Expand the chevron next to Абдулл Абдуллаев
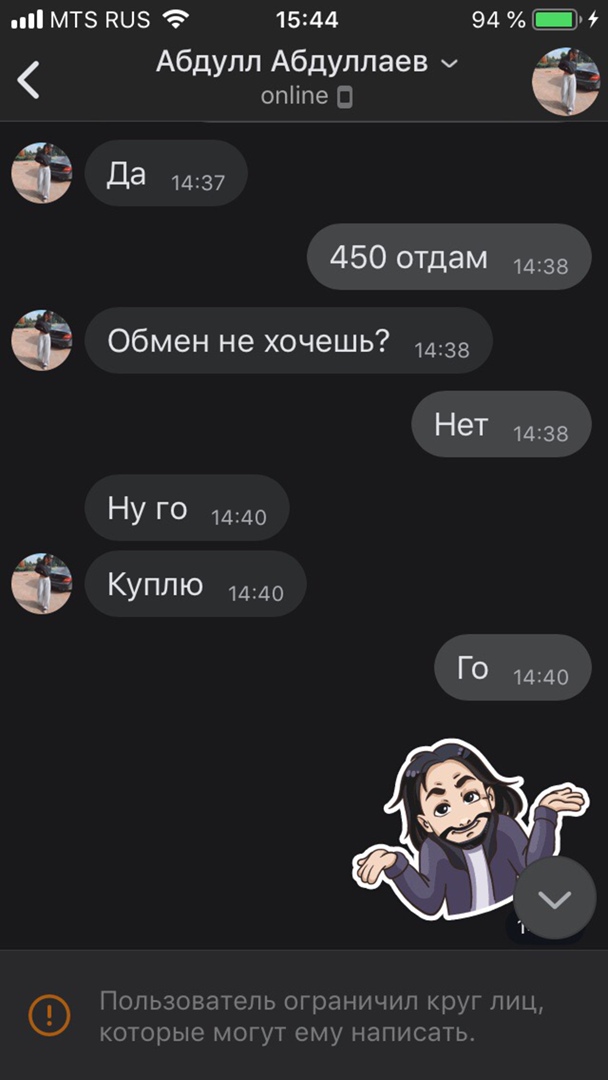 [449, 64]
